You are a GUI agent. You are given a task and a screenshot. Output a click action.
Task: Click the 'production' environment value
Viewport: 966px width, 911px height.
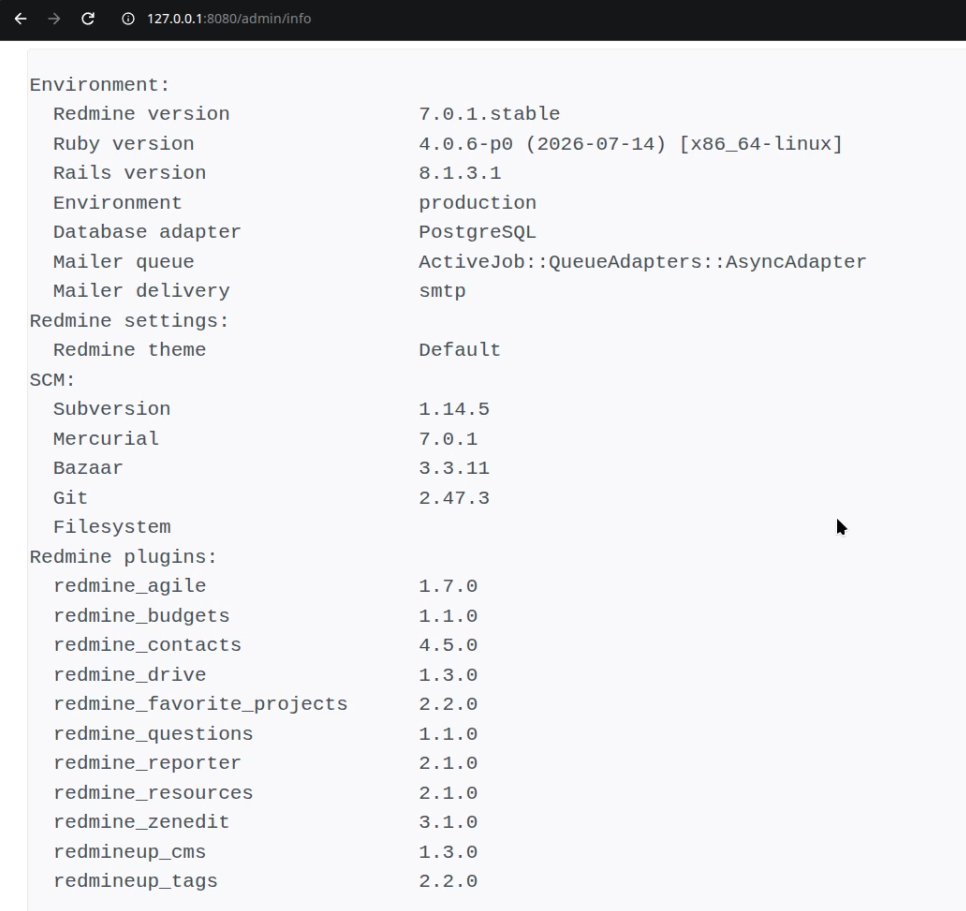477,203
